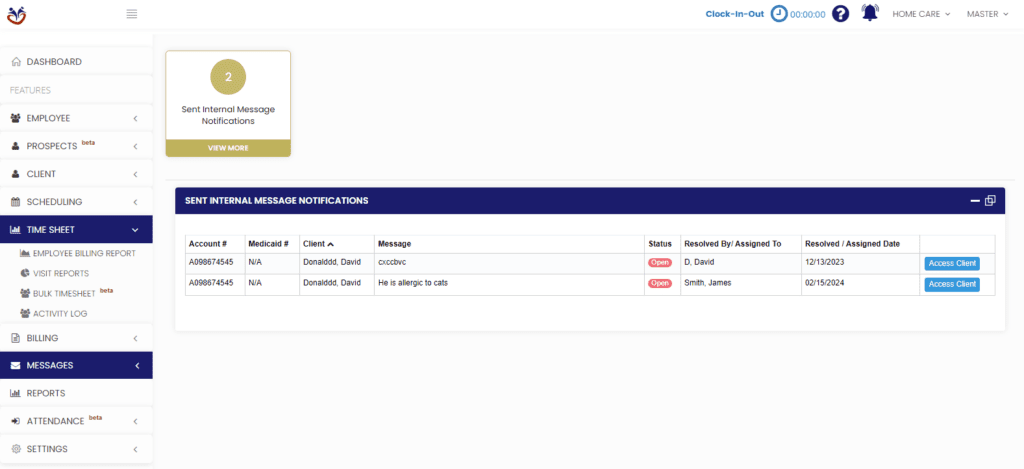This screenshot has height=469, width=1024.
Task: Click the hamburger menu icon
Action: coord(132,14)
